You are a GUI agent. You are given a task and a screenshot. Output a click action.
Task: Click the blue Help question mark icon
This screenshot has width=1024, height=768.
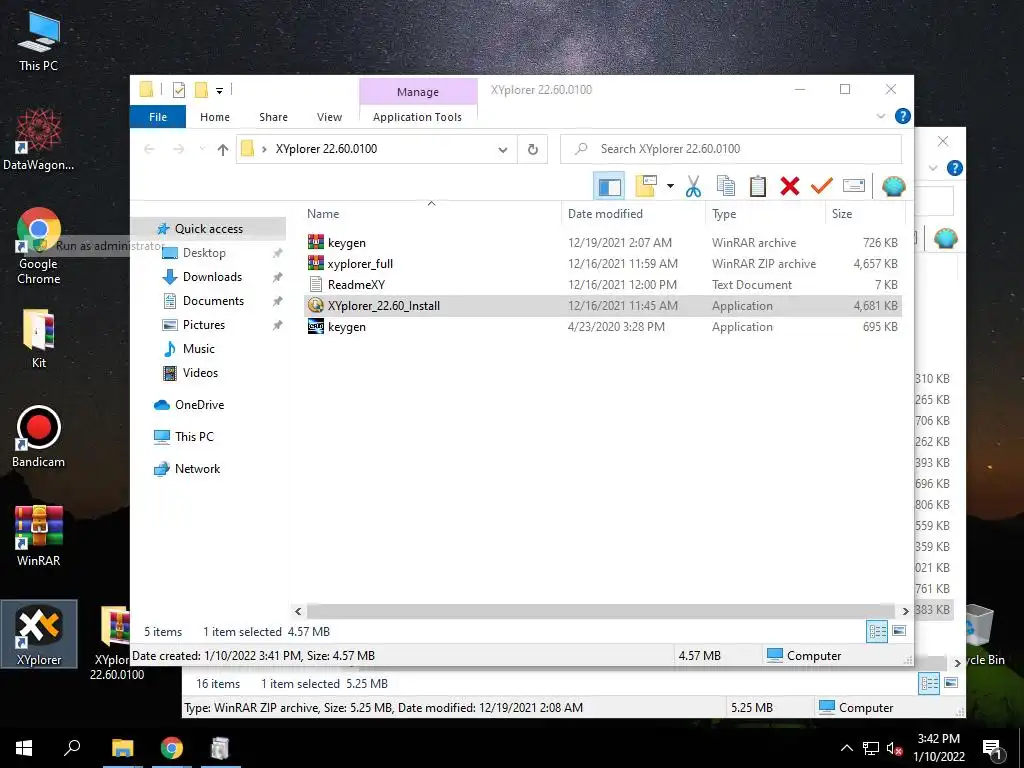point(903,116)
